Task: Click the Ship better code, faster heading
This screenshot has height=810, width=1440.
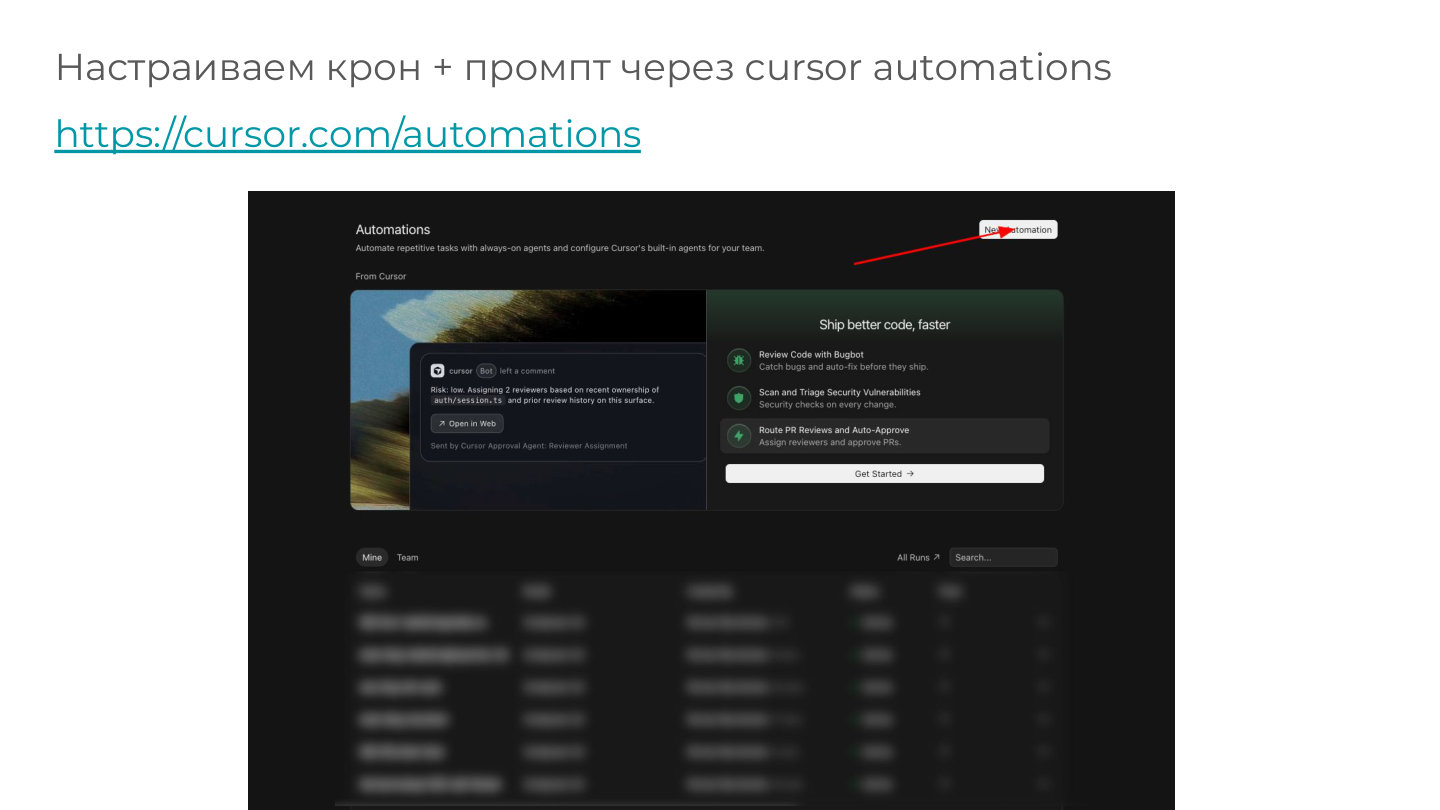Action: point(884,324)
